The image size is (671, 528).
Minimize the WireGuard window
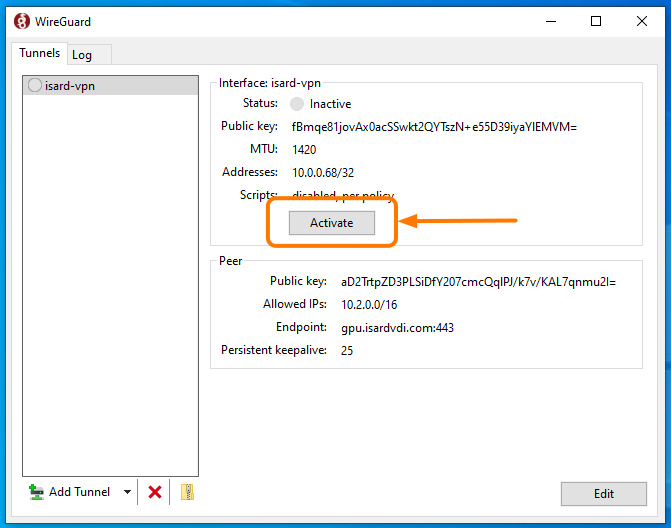tap(550, 21)
